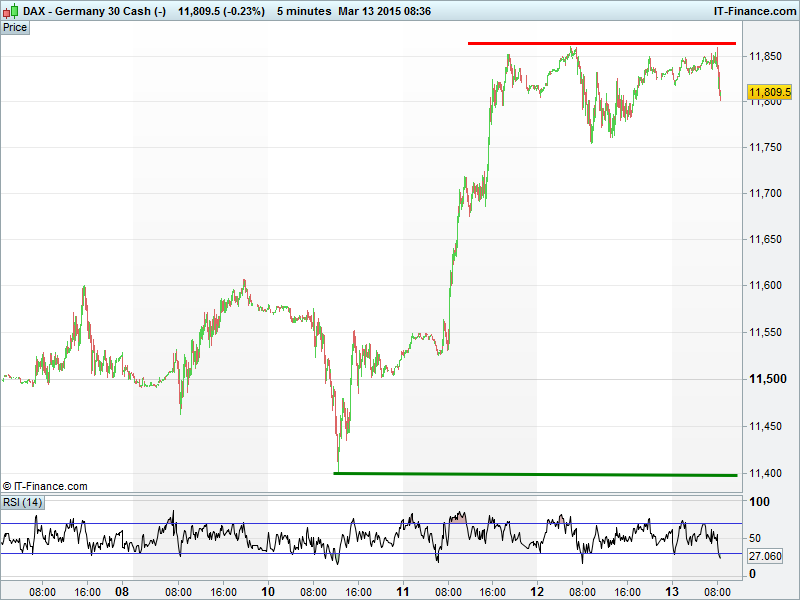
Task: Select the green support line
Action: (x=535, y=474)
